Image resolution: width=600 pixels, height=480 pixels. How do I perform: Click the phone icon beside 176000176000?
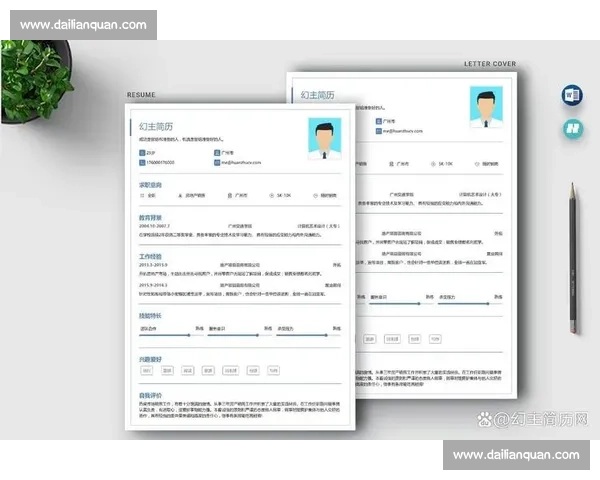[142, 163]
